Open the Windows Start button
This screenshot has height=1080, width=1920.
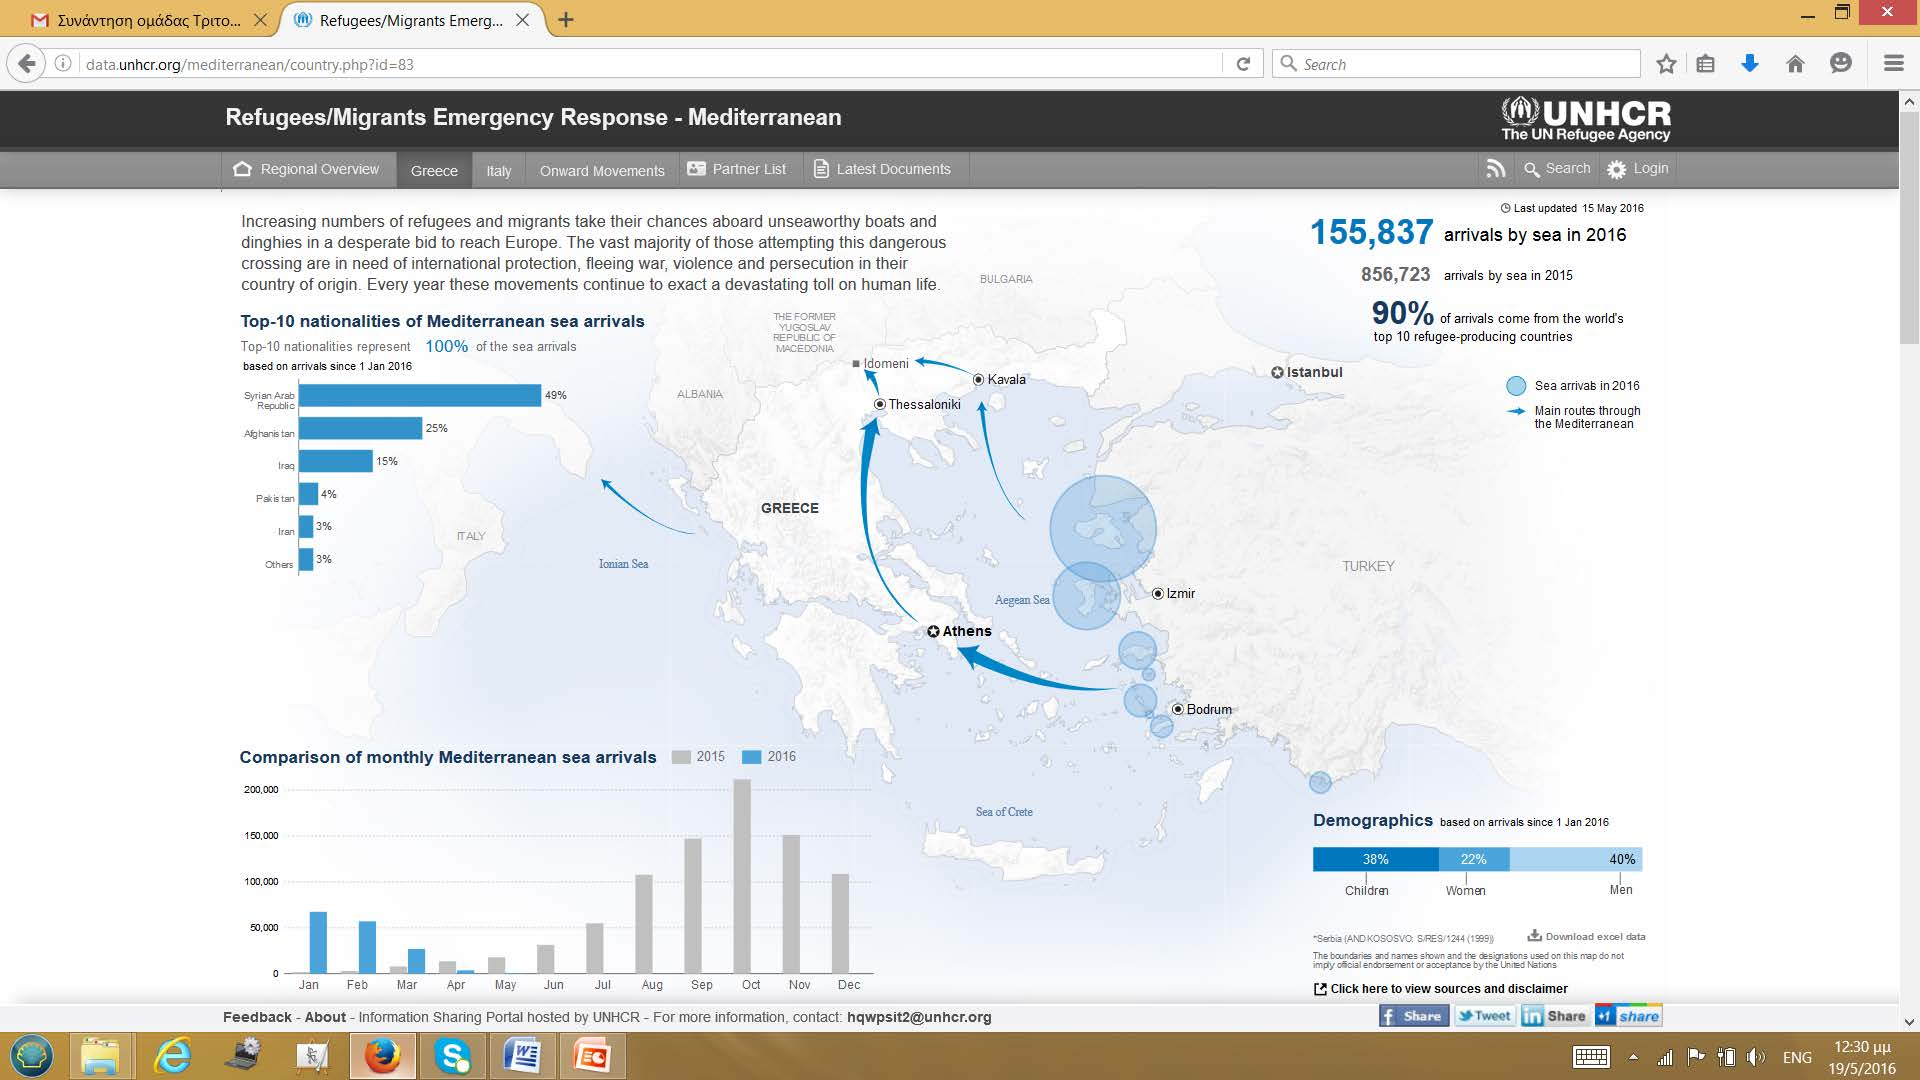tap(32, 1056)
